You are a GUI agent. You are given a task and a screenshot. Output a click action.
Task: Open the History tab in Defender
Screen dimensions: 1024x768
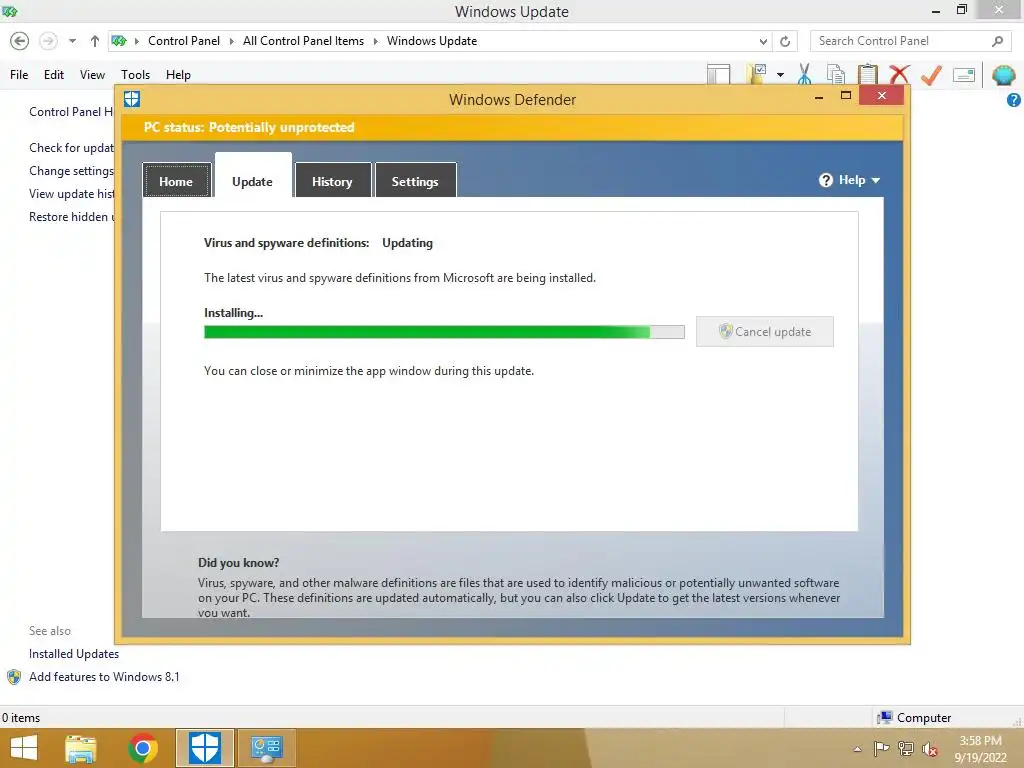tap(332, 180)
